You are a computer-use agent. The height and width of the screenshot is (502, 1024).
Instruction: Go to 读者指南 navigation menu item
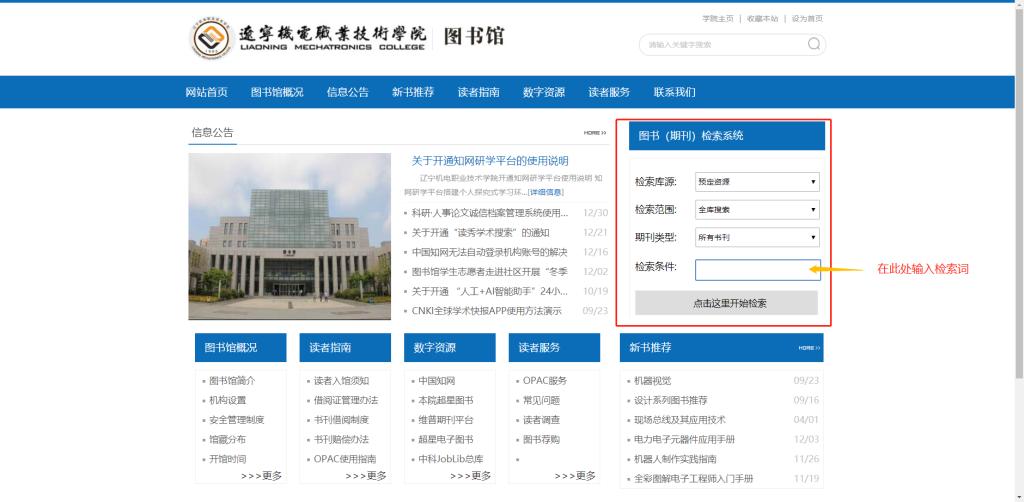click(x=478, y=92)
